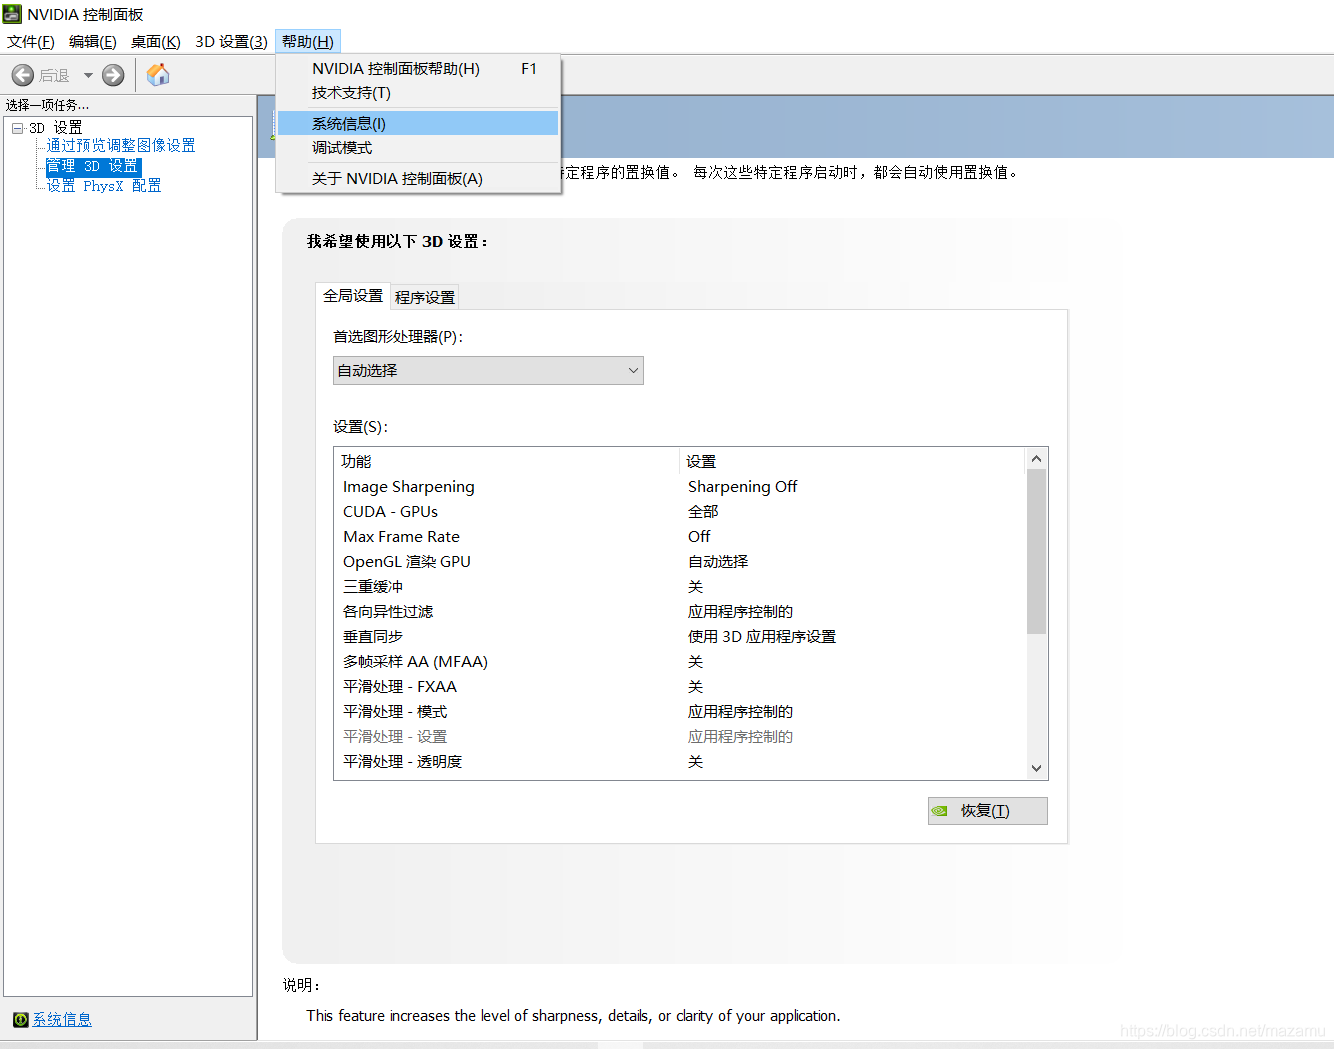1334x1049 pixels.
Task: Select the 多帧采样 AA (MFAA) row
Action: tap(680, 662)
